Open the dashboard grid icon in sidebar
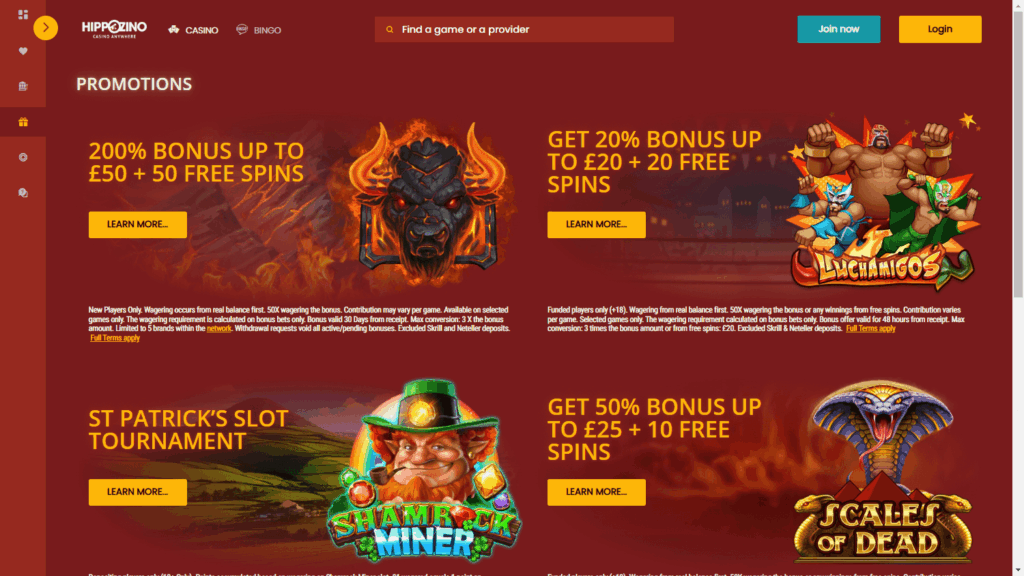The height and width of the screenshot is (576, 1024). pyautogui.click(x=23, y=14)
